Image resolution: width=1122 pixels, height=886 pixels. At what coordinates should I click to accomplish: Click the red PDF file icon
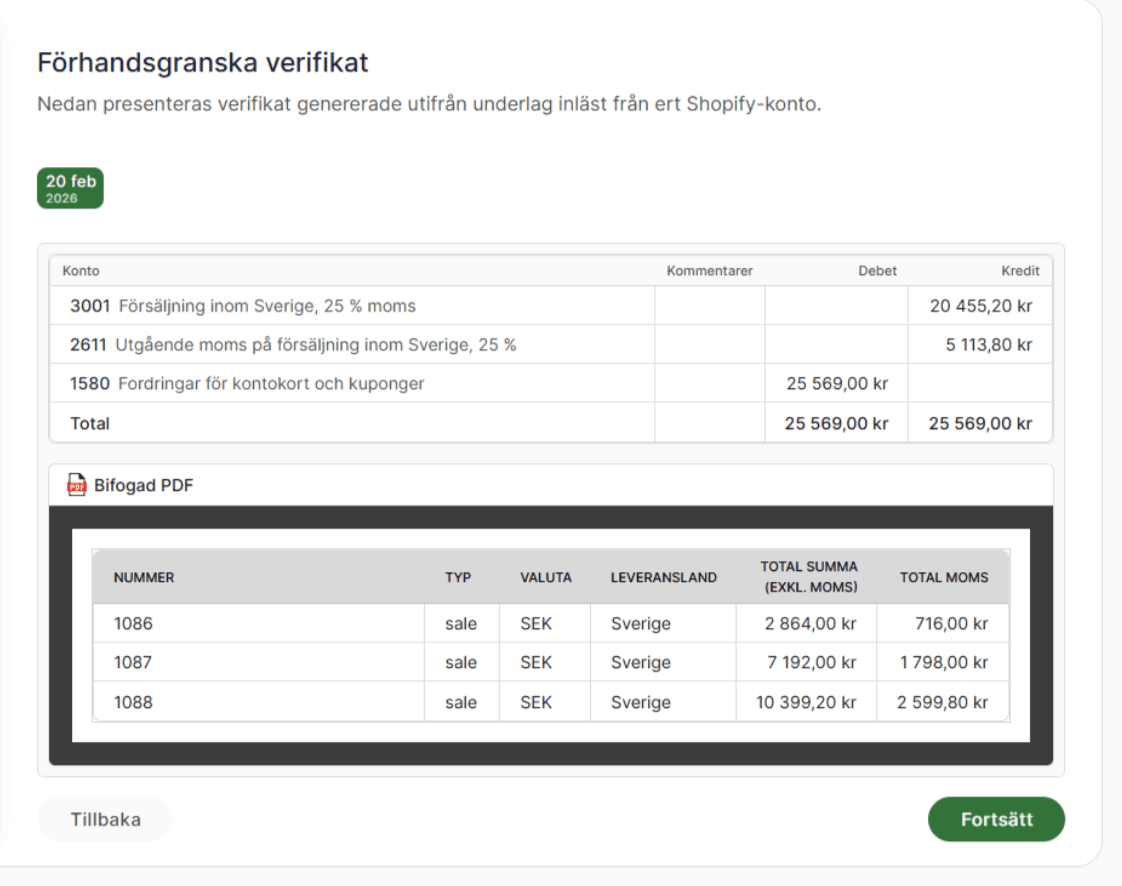click(77, 484)
